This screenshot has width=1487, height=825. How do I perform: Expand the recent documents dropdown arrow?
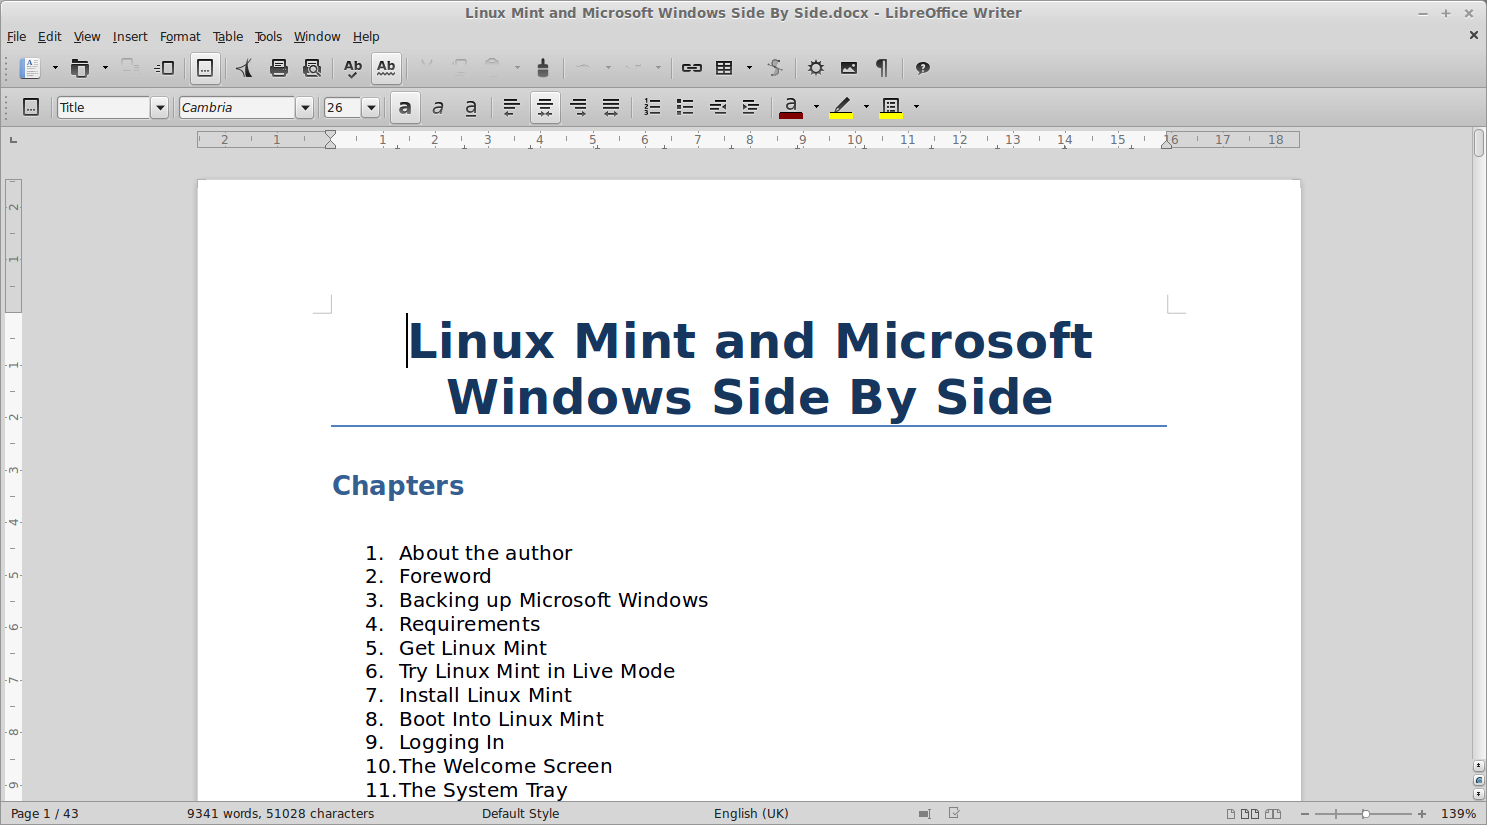(105, 68)
